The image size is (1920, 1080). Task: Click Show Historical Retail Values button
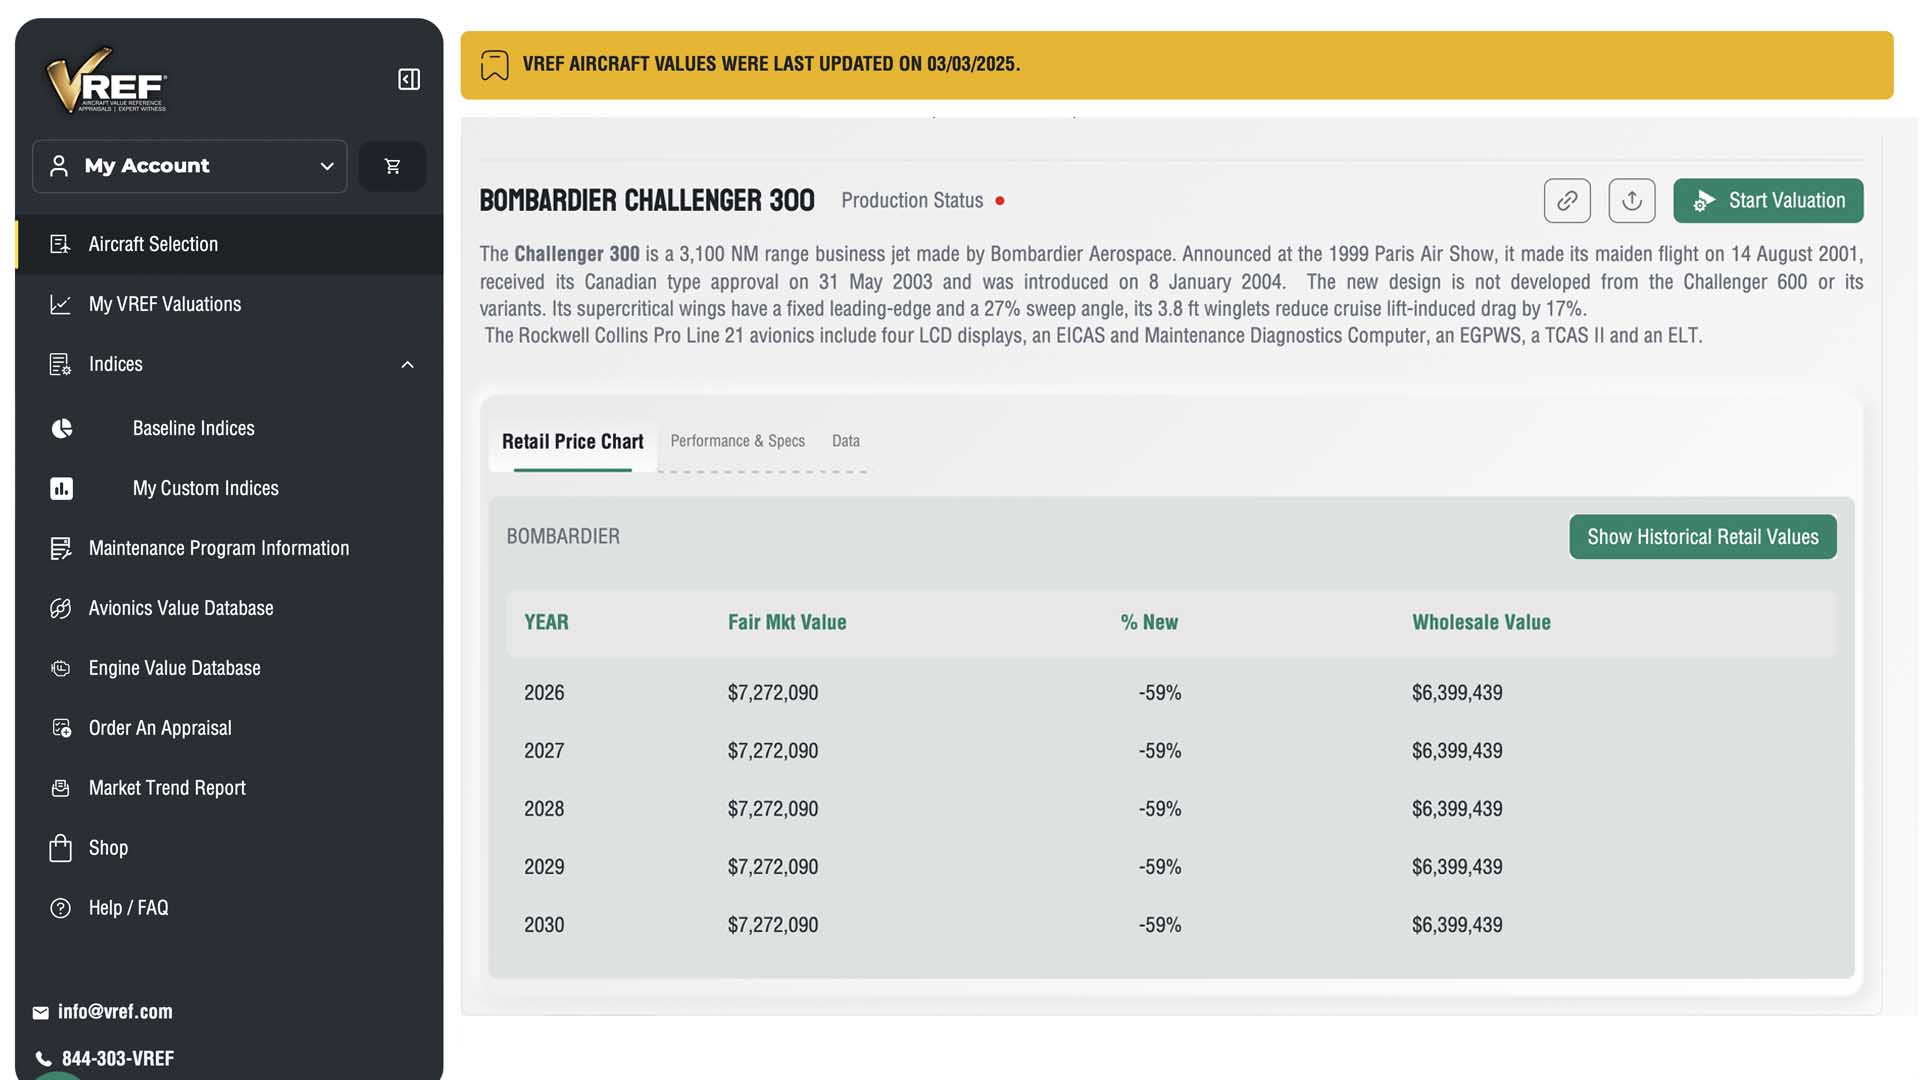click(1703, 537)
